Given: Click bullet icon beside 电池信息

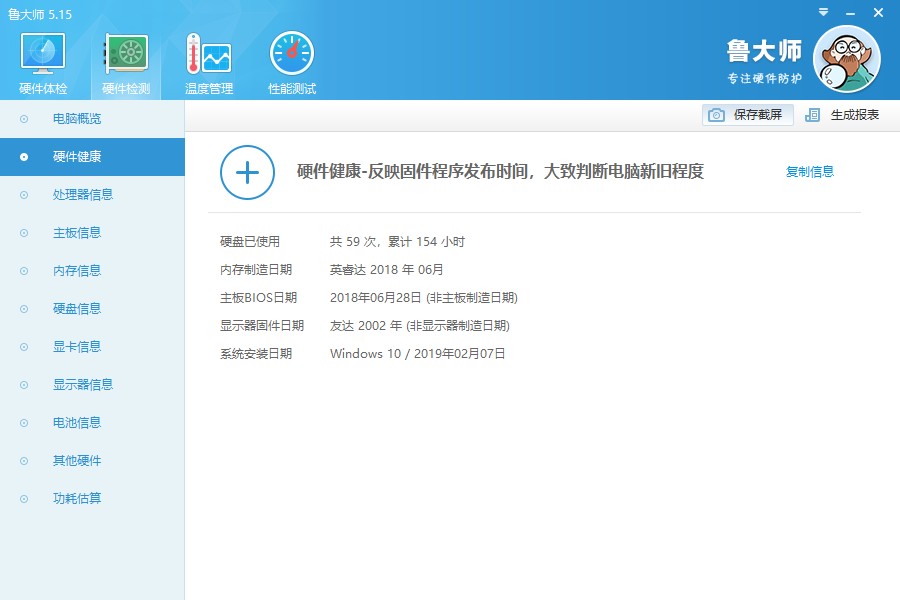Looking at the screenshot, I should click(24, 423).
